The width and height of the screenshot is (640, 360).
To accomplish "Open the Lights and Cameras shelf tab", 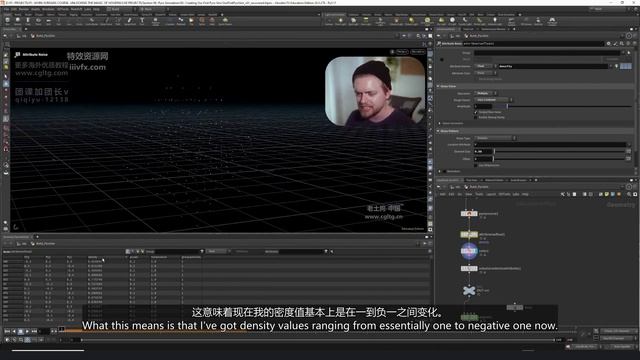I will (335, 14).
